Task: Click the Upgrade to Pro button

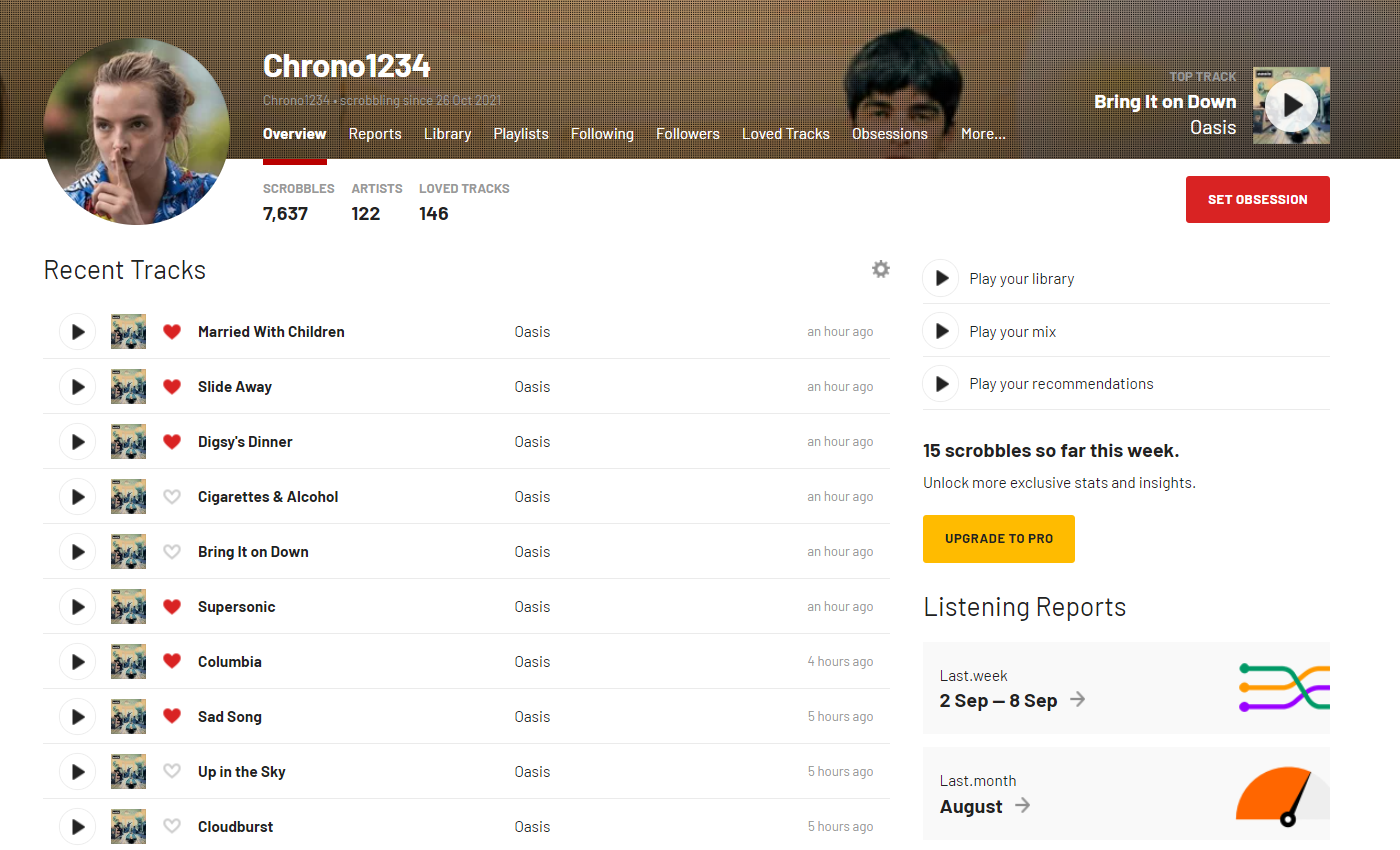Action: (999, 539)
